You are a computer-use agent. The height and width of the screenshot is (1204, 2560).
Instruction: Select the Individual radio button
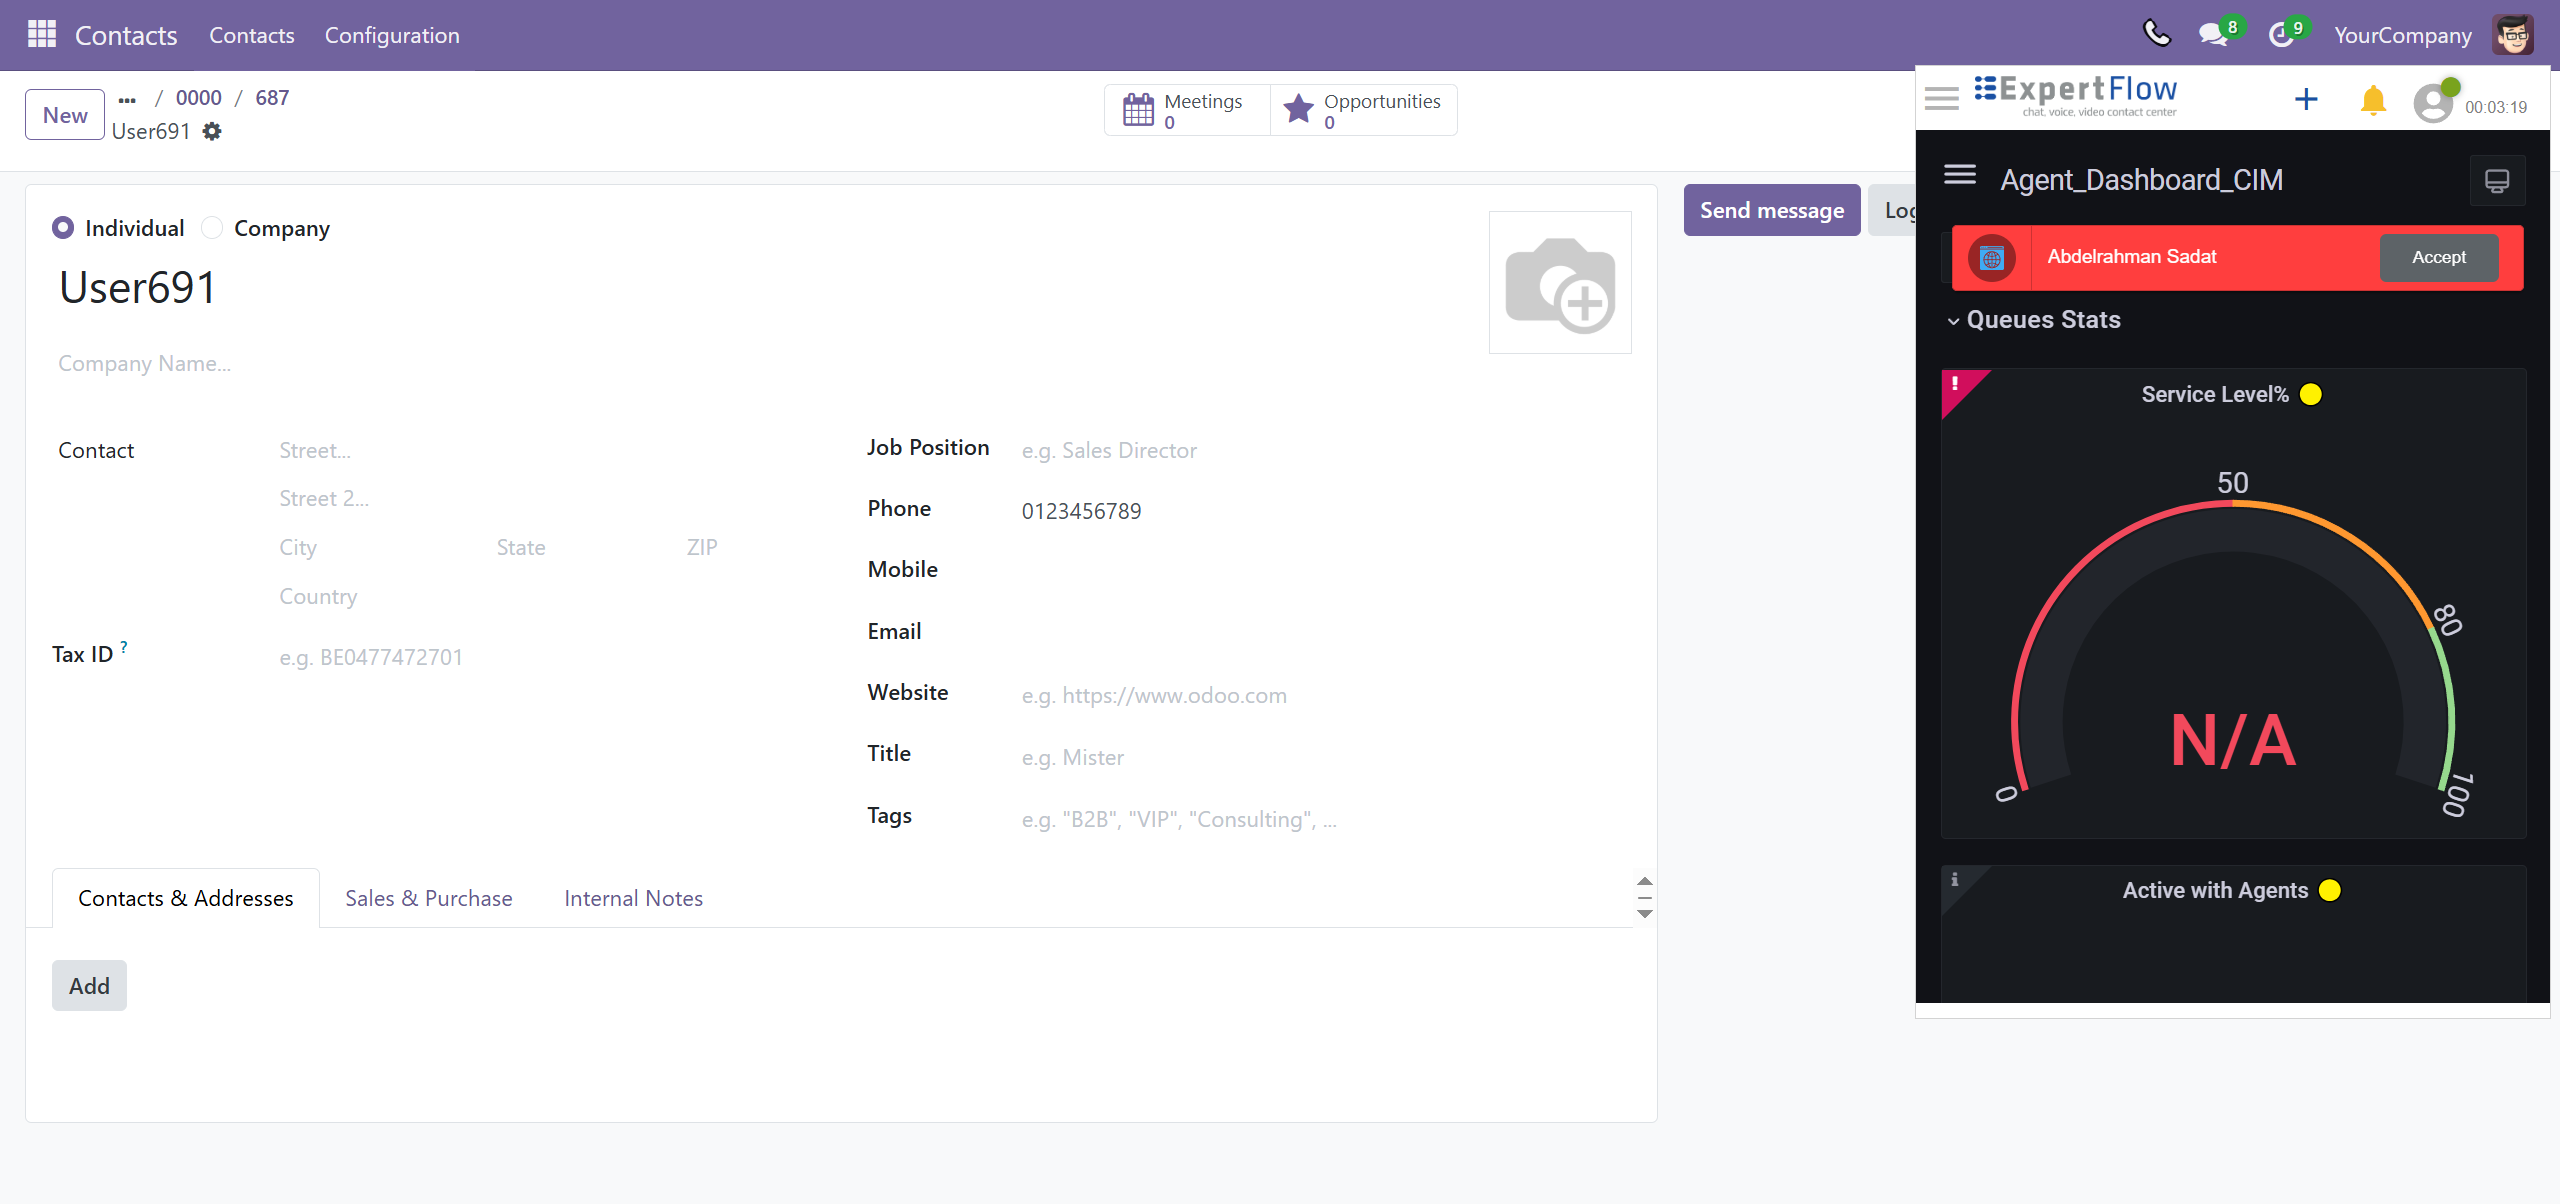coord(63,228)
